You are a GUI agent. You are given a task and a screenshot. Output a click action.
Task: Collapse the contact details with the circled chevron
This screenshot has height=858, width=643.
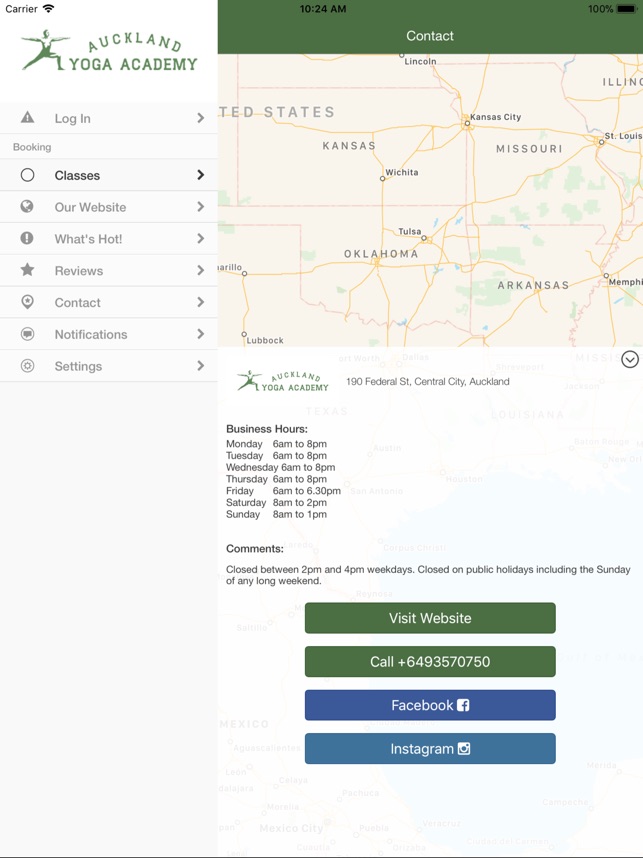tap(630, 360)
